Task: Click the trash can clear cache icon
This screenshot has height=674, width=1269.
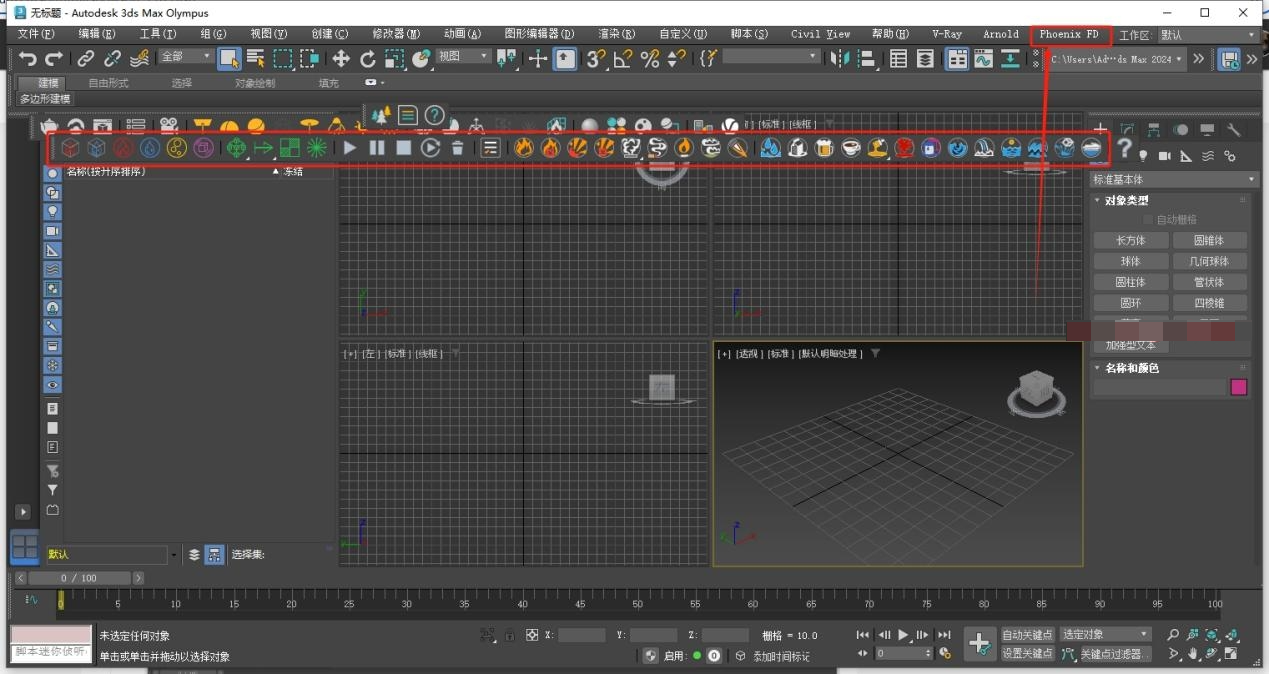Action: [x=457, y=148]
